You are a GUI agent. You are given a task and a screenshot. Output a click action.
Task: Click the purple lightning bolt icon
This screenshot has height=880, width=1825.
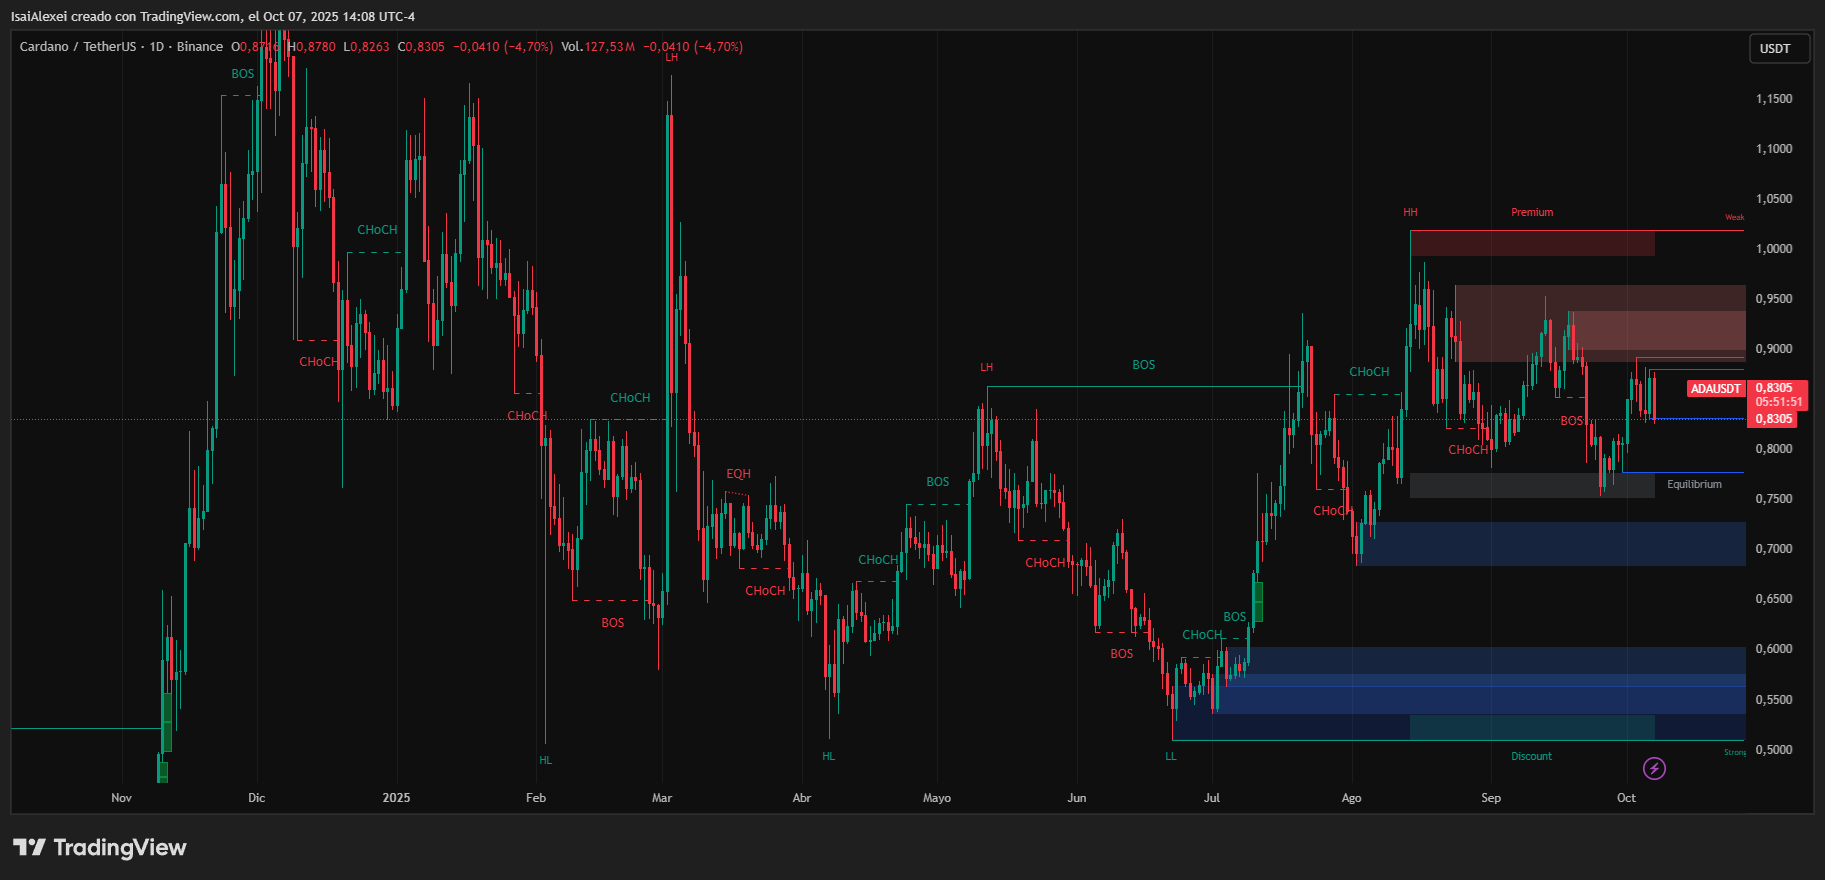[1655, 768]
